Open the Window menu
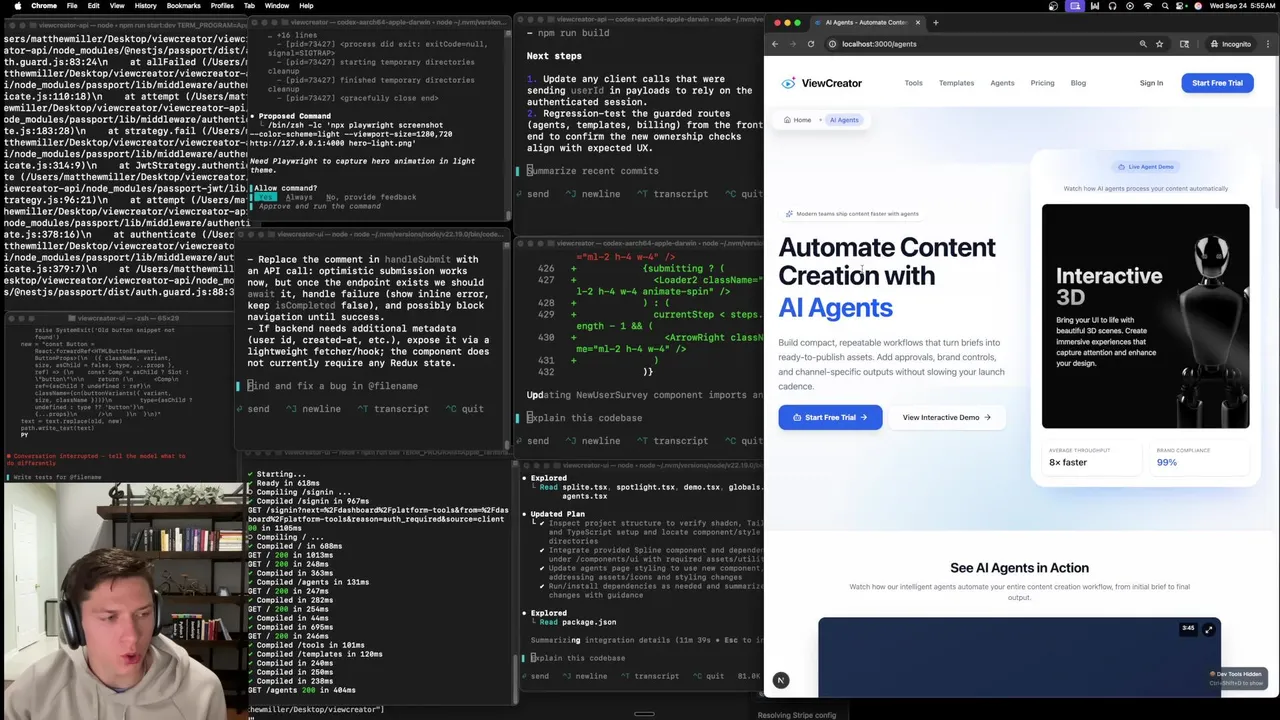1280x720 pixels. coord(277,6)
